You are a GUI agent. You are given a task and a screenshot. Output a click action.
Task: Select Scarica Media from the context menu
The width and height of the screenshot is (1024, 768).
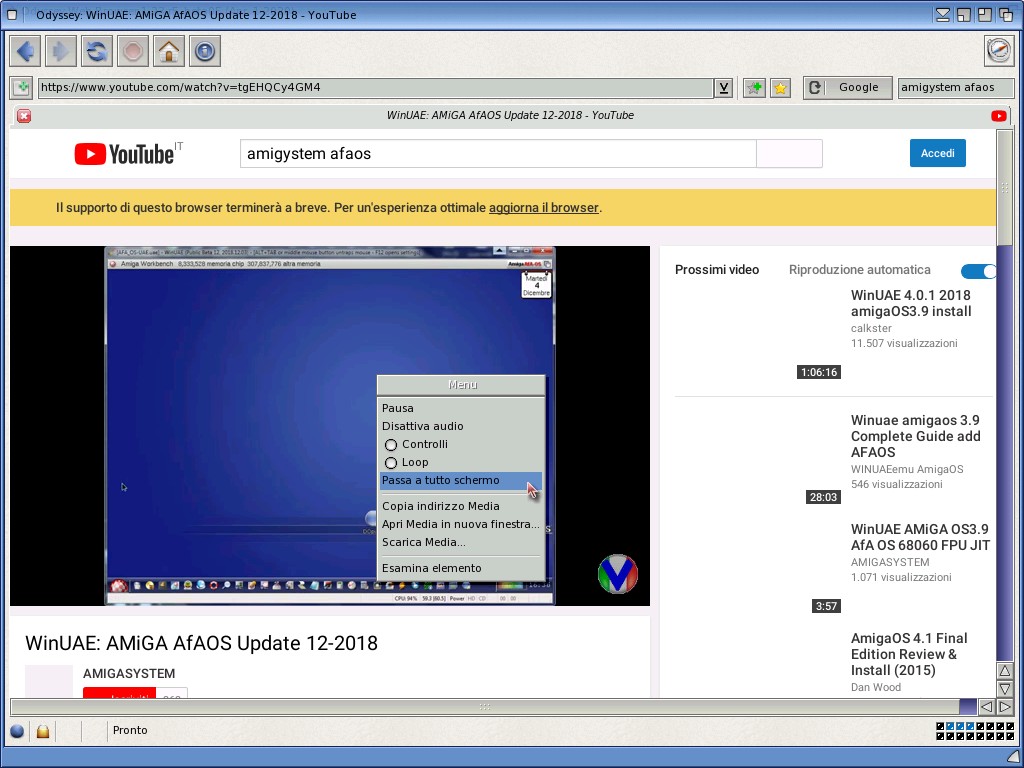coord(424,543)
